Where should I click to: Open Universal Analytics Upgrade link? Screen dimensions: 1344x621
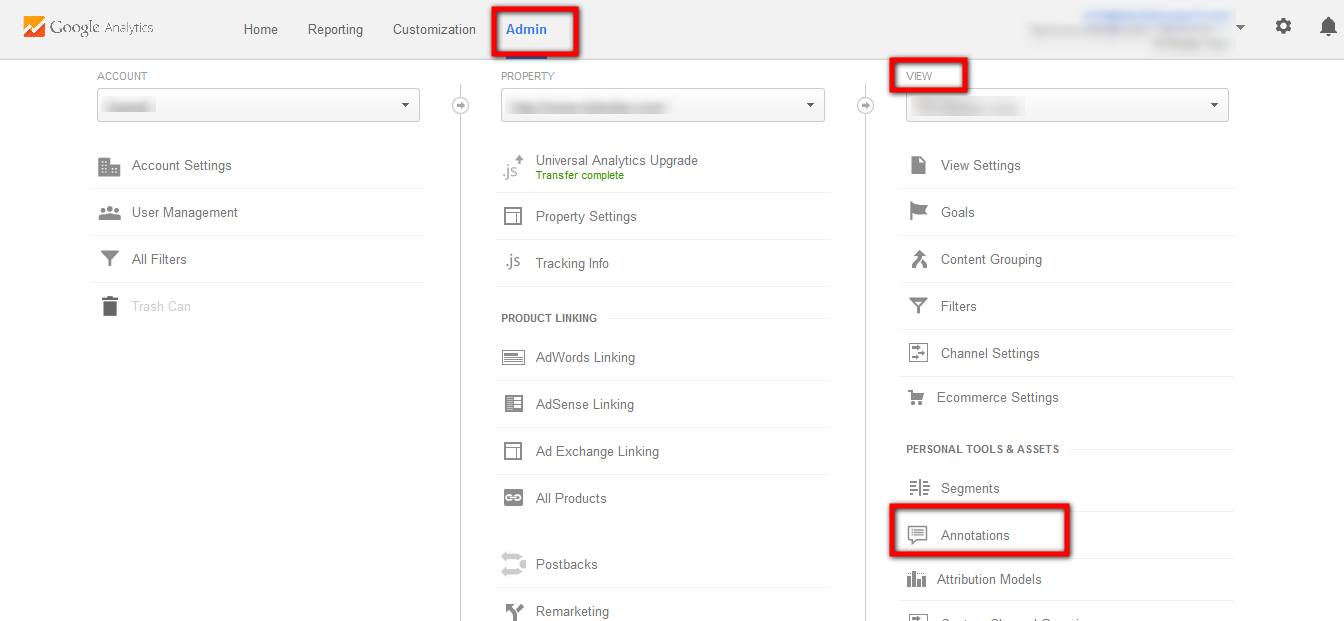[x=617, y=160]
